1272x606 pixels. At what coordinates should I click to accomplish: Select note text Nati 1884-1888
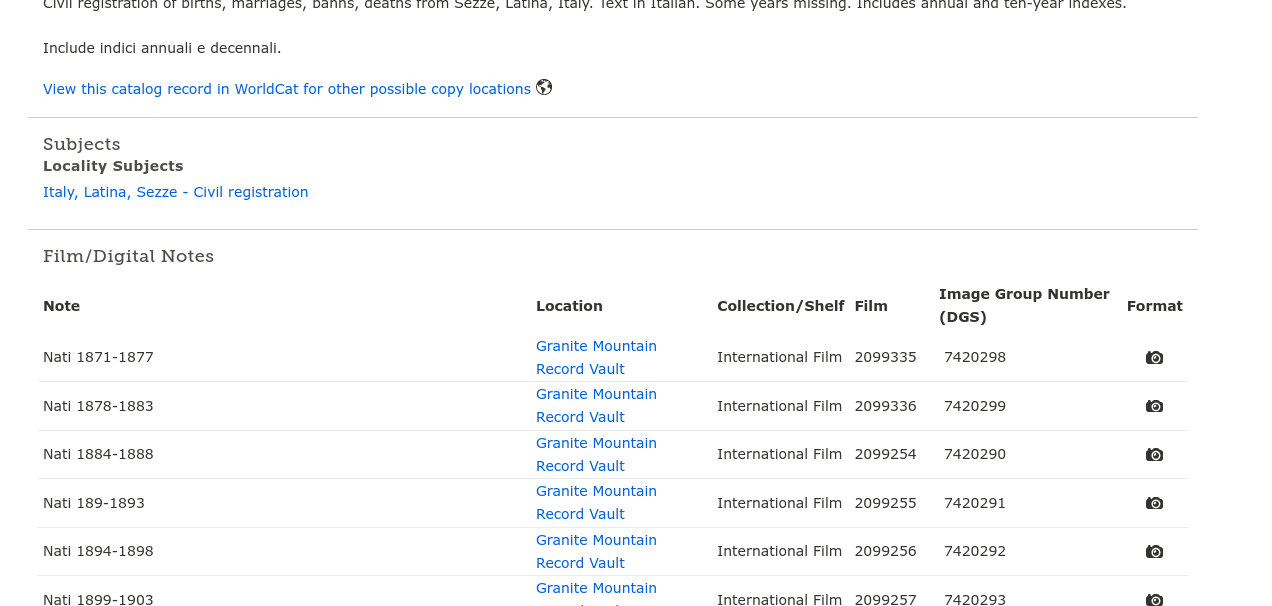(x=98, y=454)
